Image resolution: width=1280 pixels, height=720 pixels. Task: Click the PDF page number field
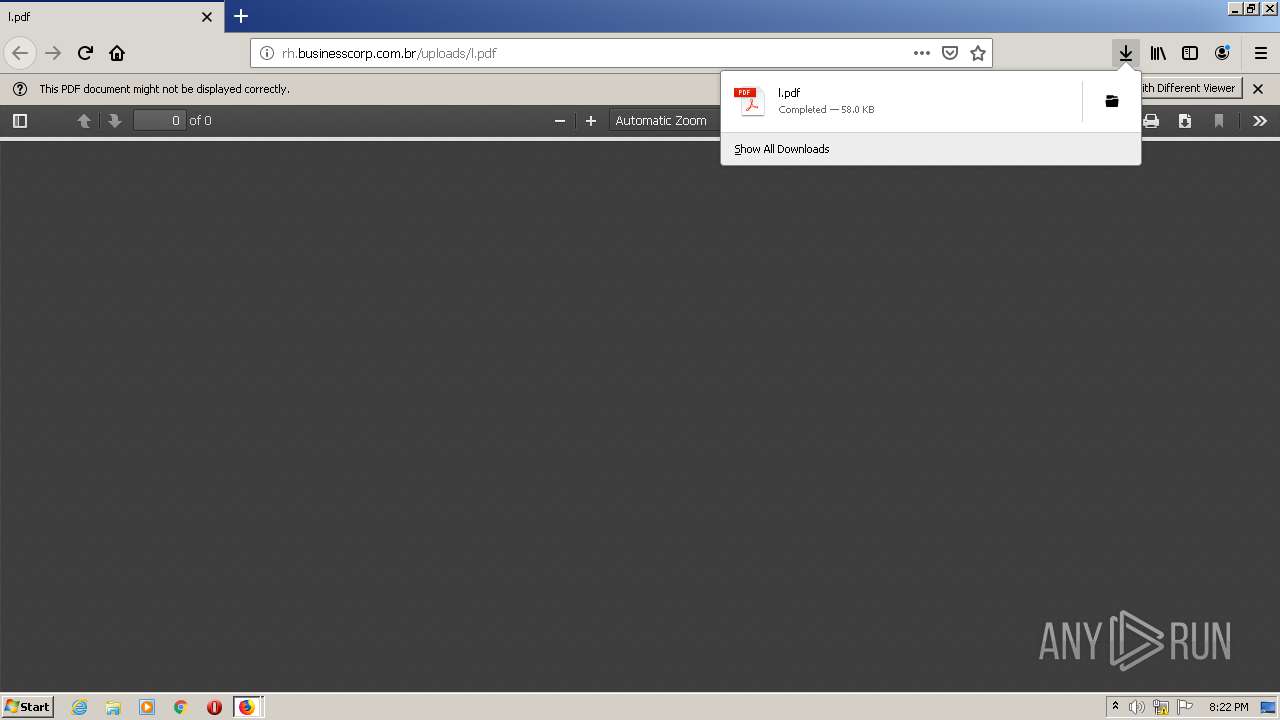tap(160, 121)
